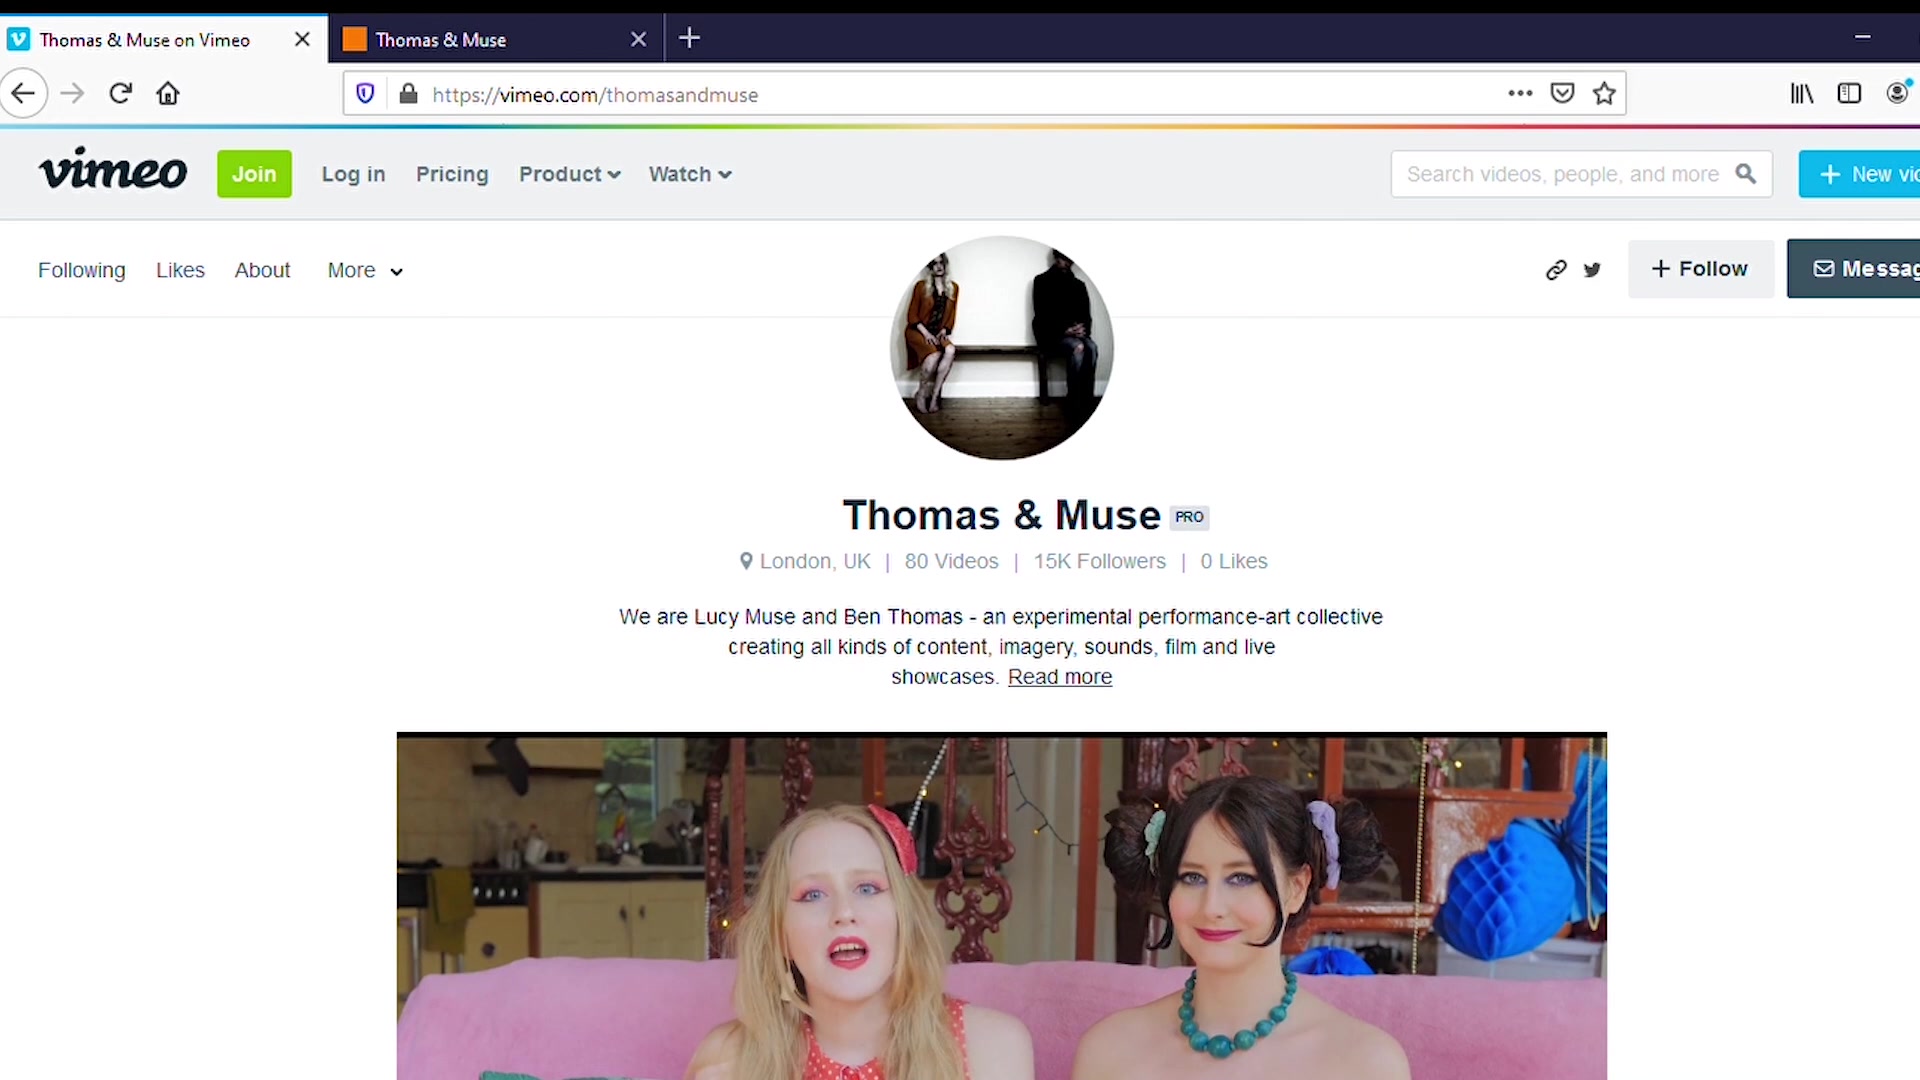Open tracking protection shield icon

365,94
